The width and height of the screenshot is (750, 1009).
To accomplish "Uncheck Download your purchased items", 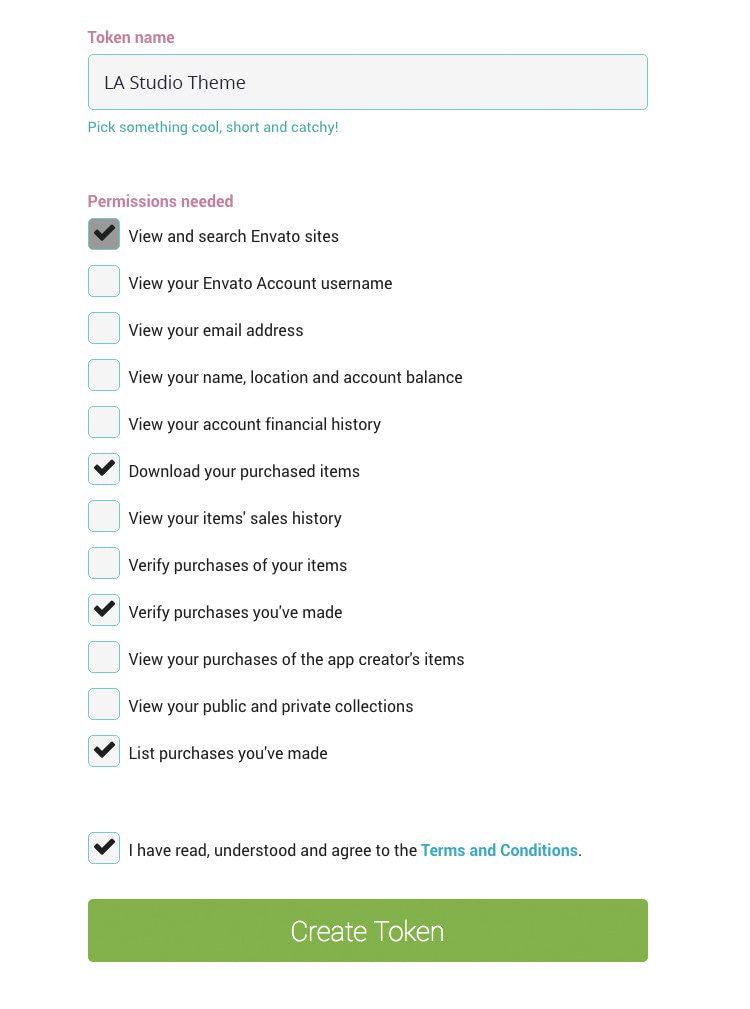I will (104, 470).
